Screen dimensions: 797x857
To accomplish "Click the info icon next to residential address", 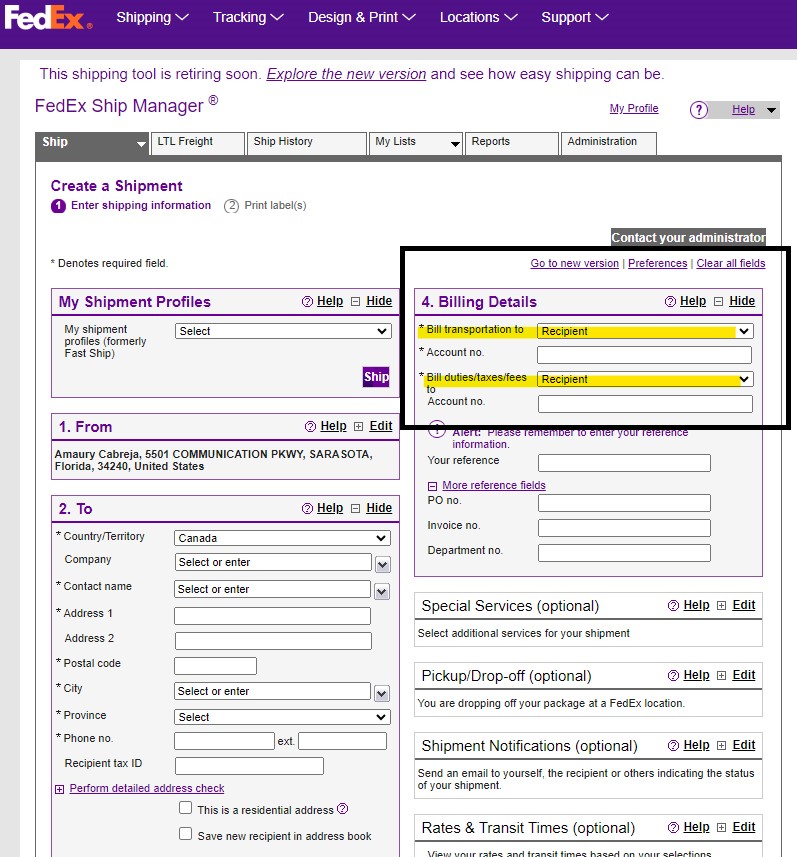I will click(x=343, y=809).
